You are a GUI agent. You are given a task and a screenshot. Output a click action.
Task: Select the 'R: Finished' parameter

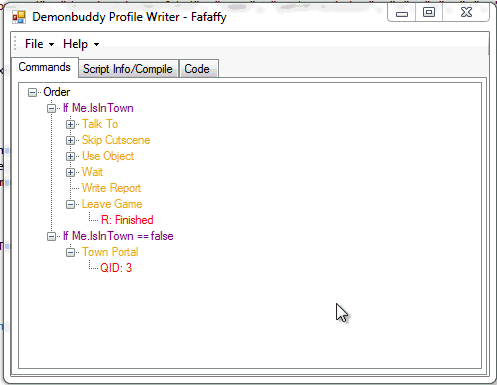(127, 220)
